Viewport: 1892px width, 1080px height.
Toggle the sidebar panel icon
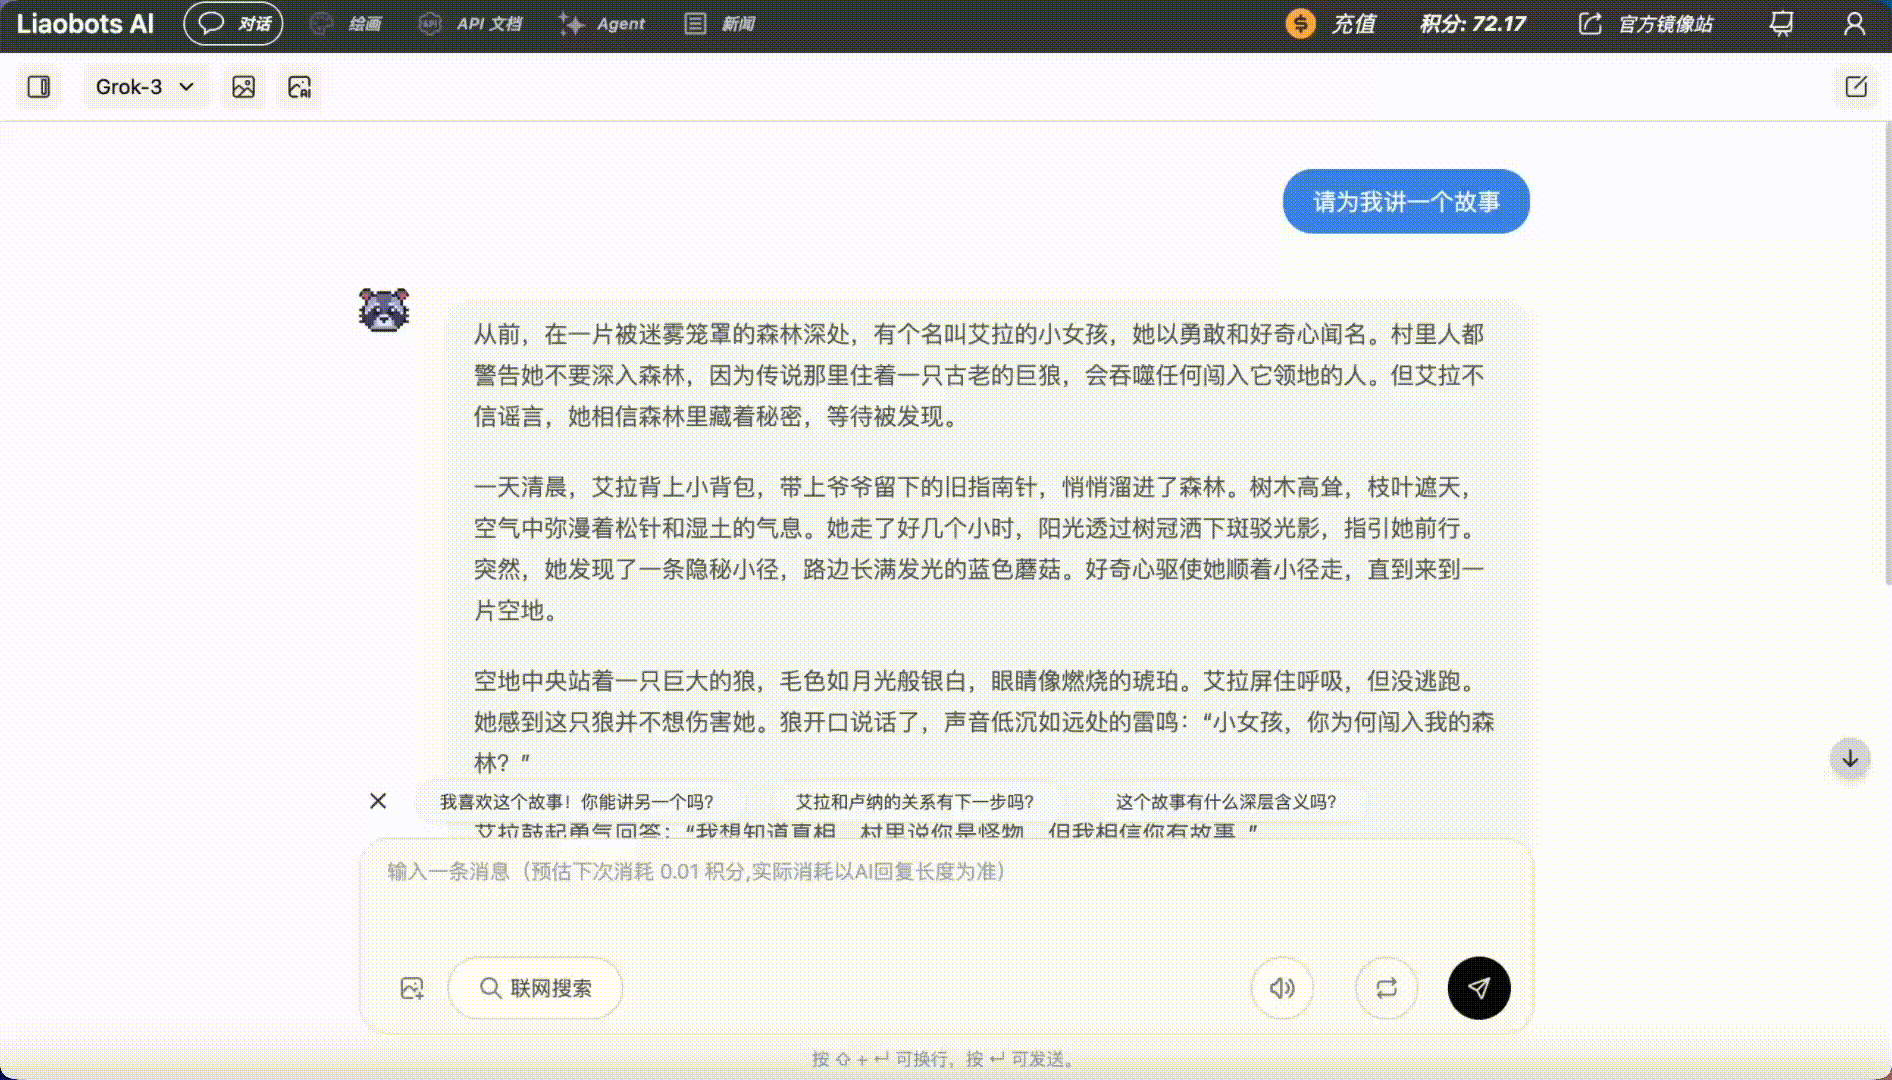pyautogui.click(x=39, y=87)
